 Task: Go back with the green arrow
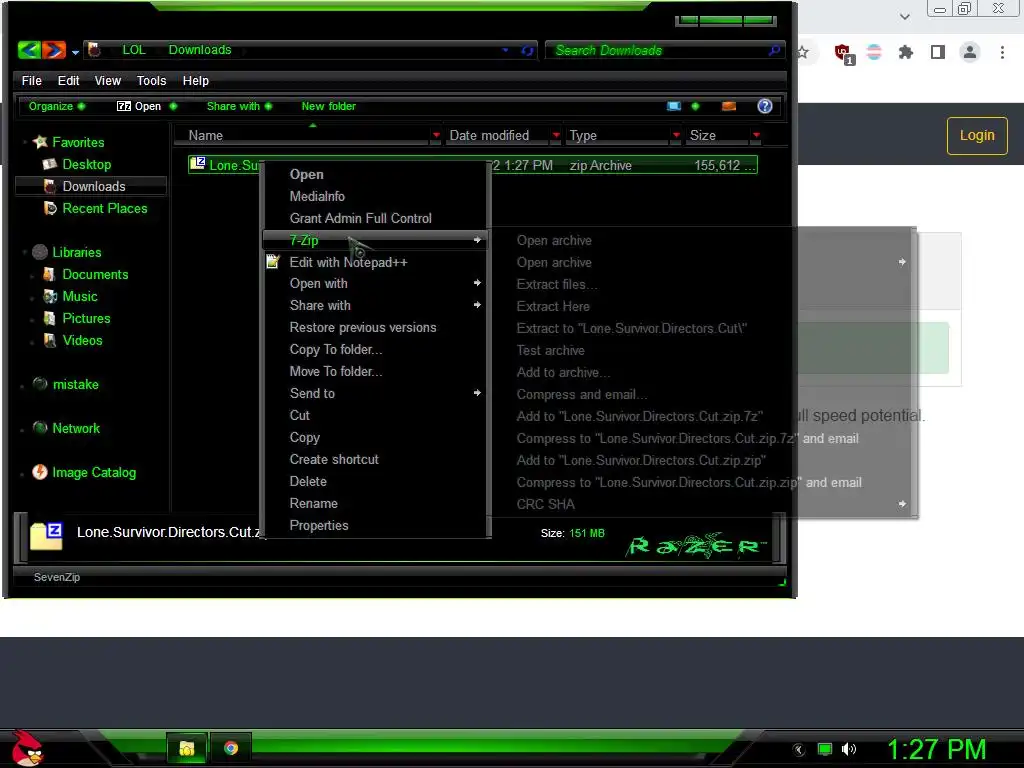[x=29, y=50]
